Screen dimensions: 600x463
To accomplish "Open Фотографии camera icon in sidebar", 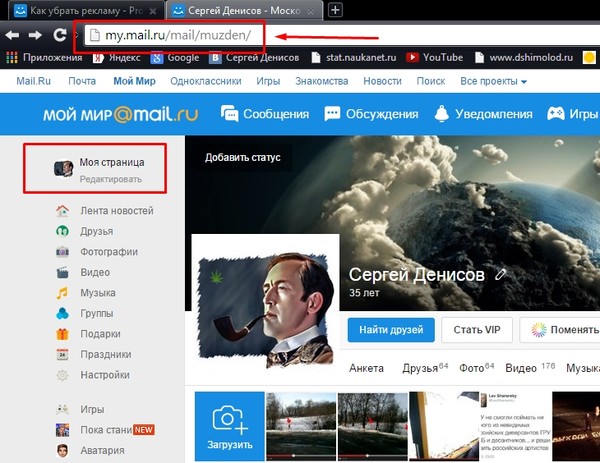I will tap(97, 252).
